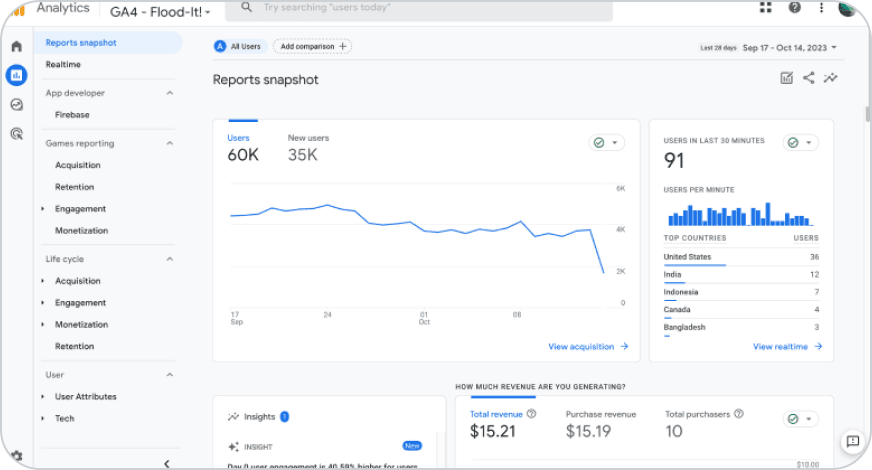Collapse the navigation sidebar with chevron

[x=167, y=463]
